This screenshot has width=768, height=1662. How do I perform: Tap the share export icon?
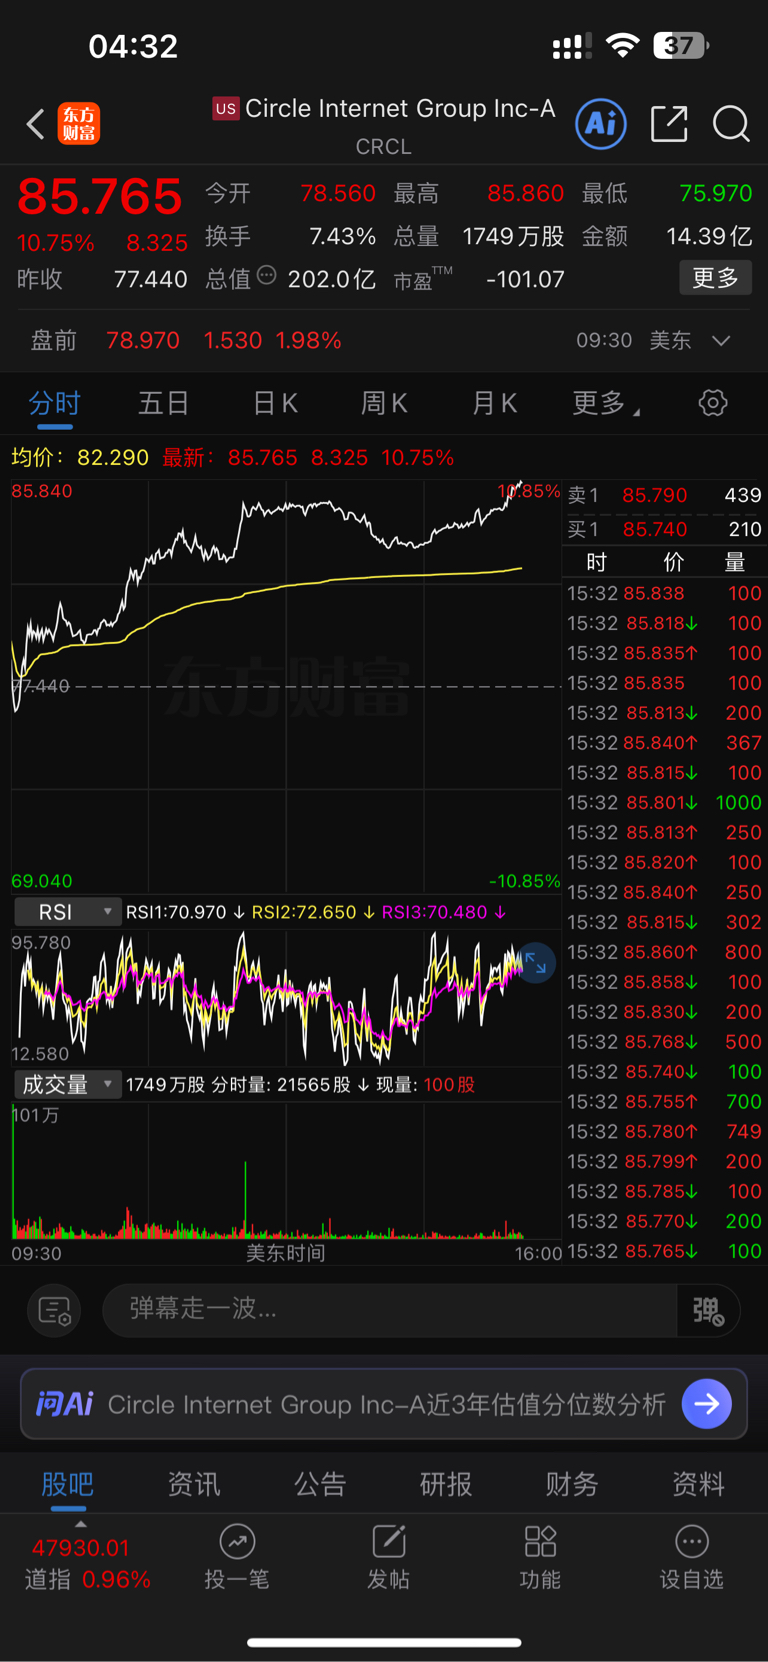(669, 124)
